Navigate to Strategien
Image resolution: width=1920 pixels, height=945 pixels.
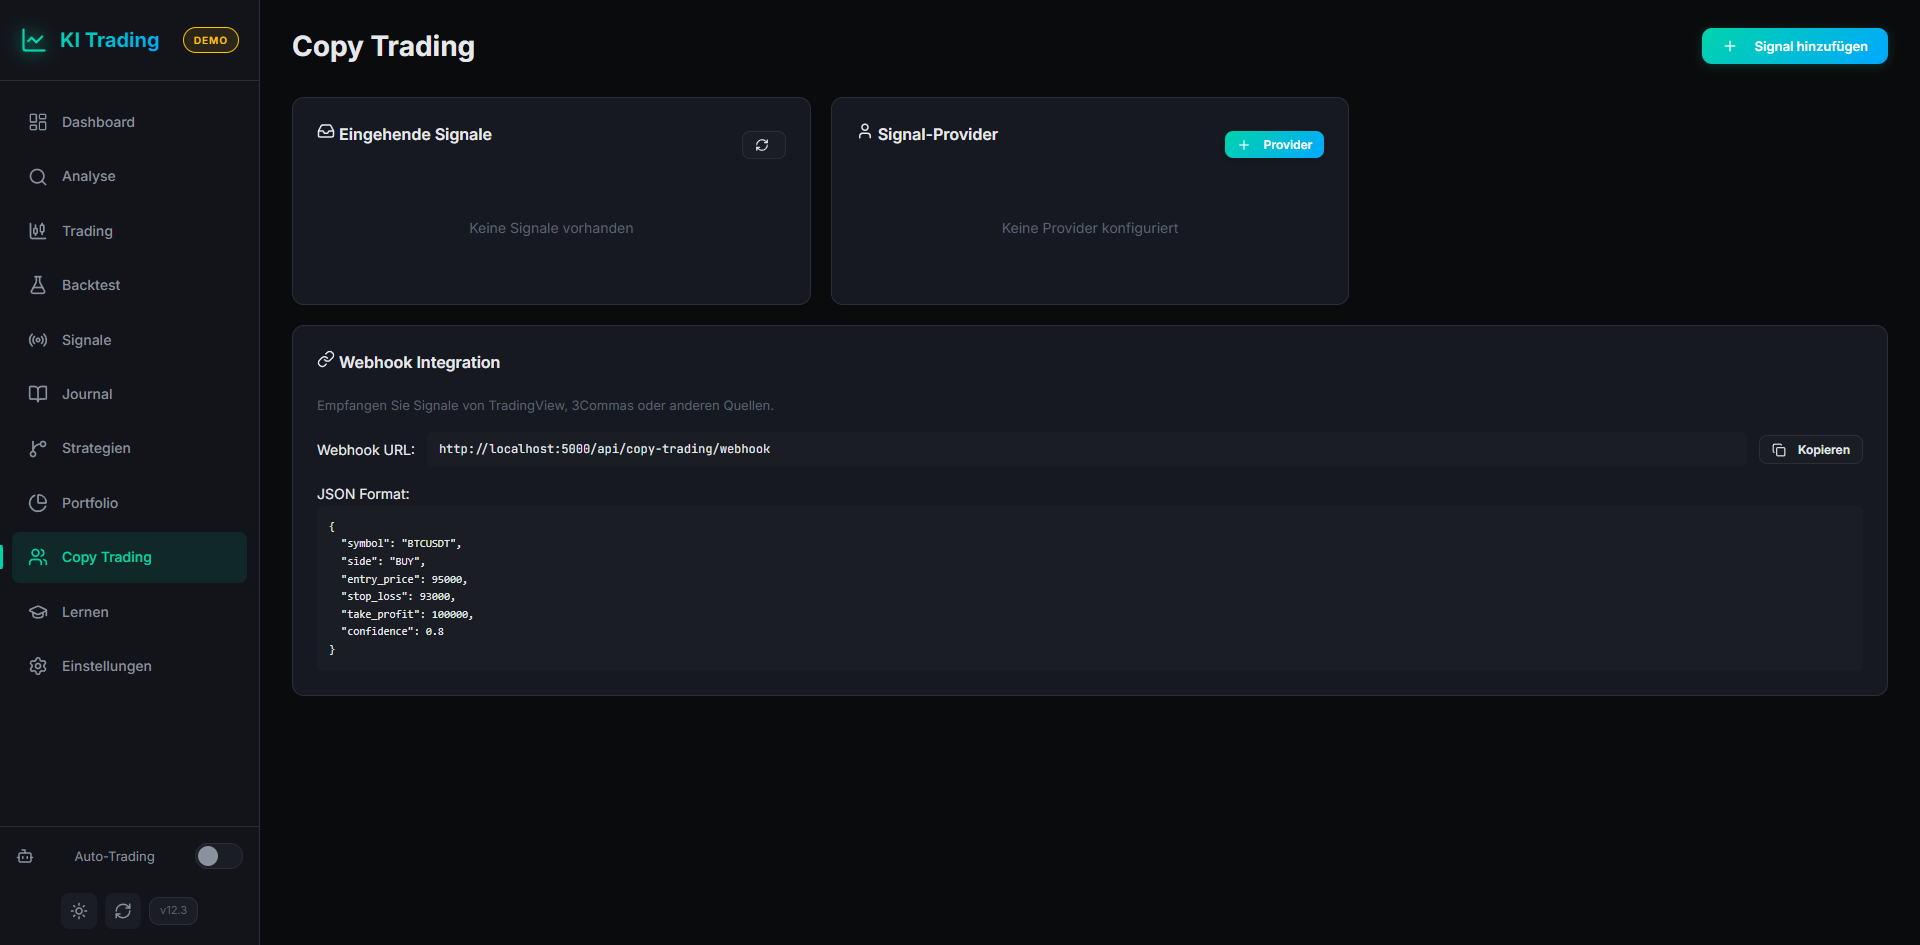tap(96, 448)
